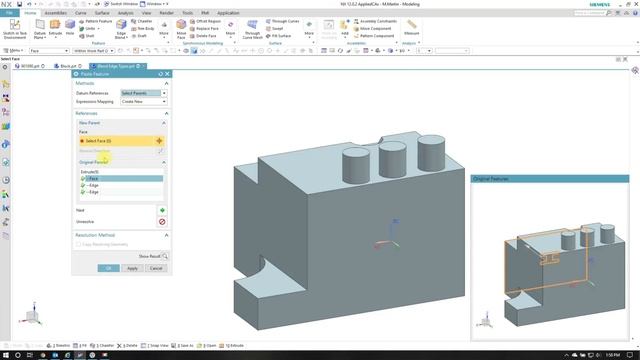Reset the Paste Feature dialog
This screenshot has height=360, width=640.
tap(160, 74)
